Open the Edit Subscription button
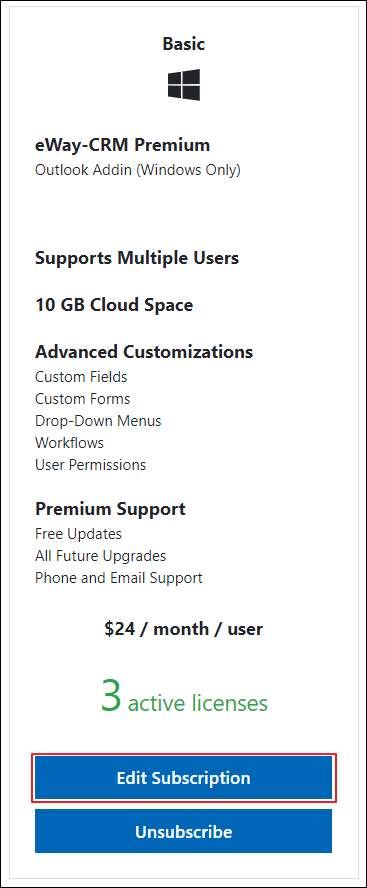The width and height of the screenshot is (367, 888). pyautogui.click(x=184, y=778)
